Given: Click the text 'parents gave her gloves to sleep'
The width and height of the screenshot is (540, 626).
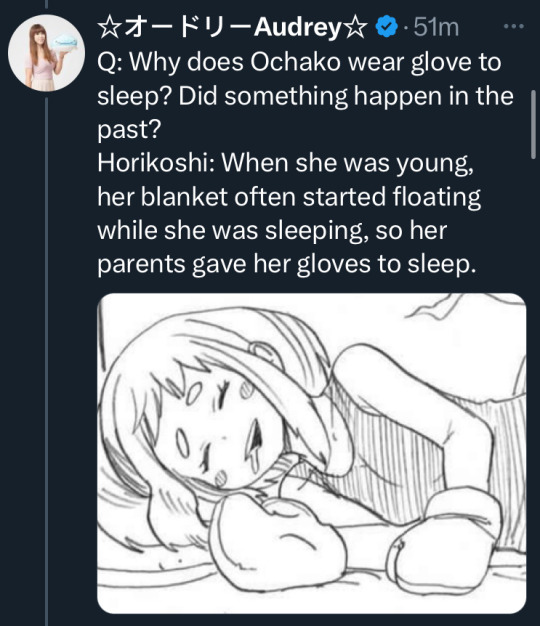Looking at the screenshot, I should [x=285, y=264].
